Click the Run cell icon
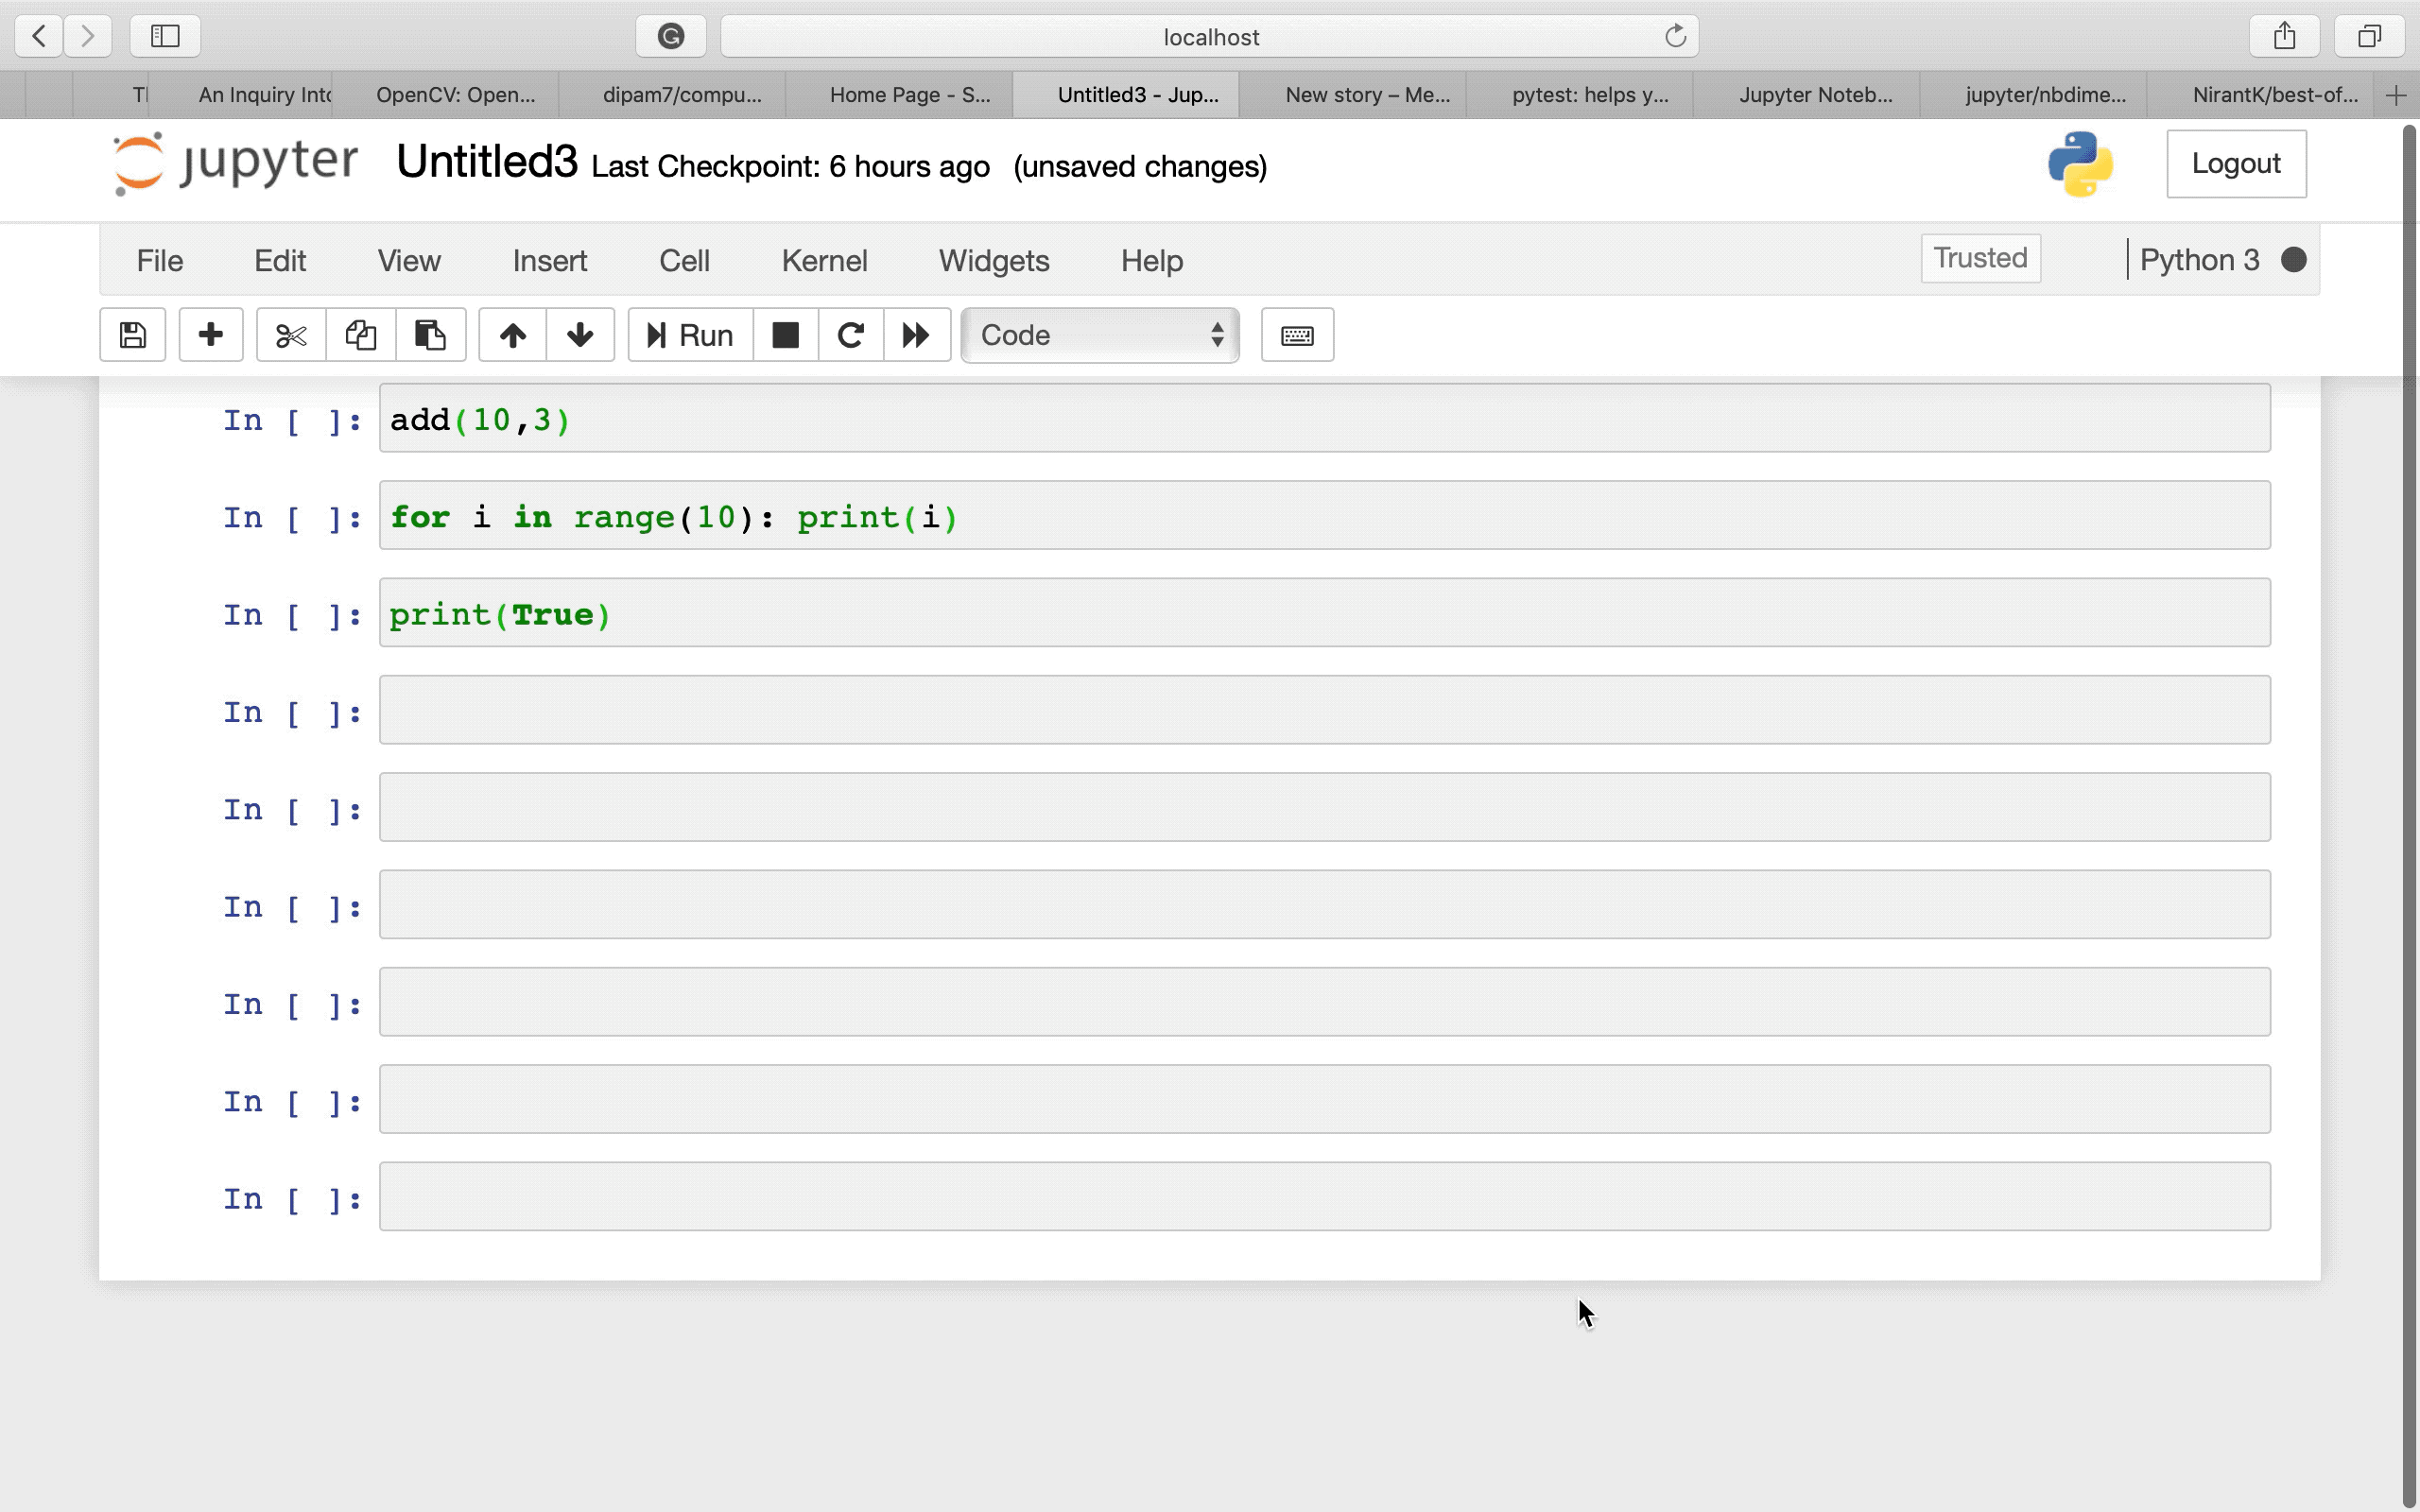 (688, 335)
